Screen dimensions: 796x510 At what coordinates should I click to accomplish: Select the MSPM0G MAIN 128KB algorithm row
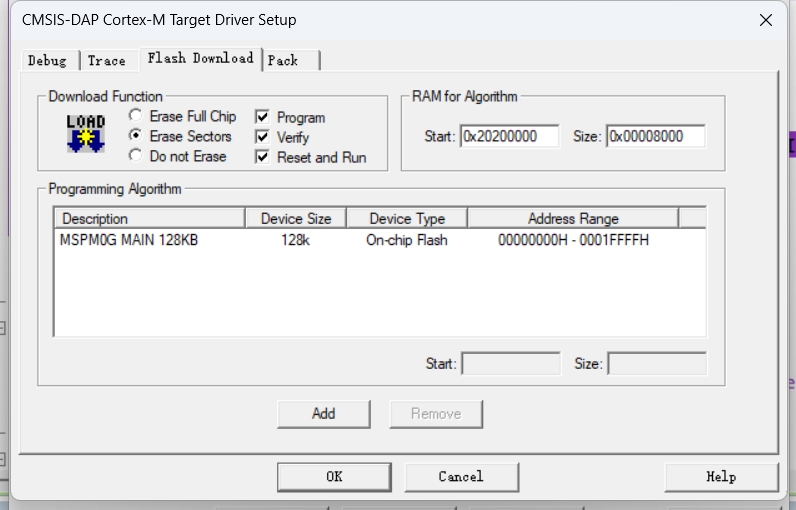point(130,240)
